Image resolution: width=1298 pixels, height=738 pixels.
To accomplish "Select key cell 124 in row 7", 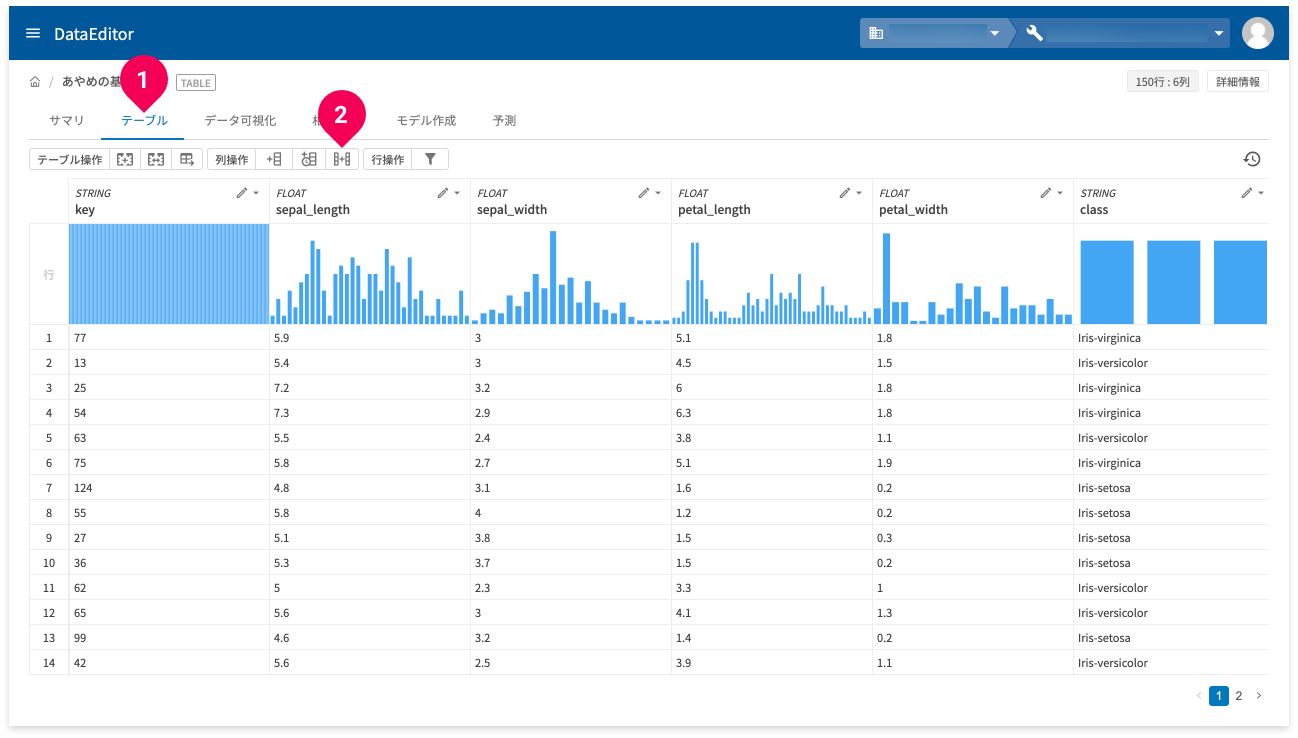I will 169,488.
